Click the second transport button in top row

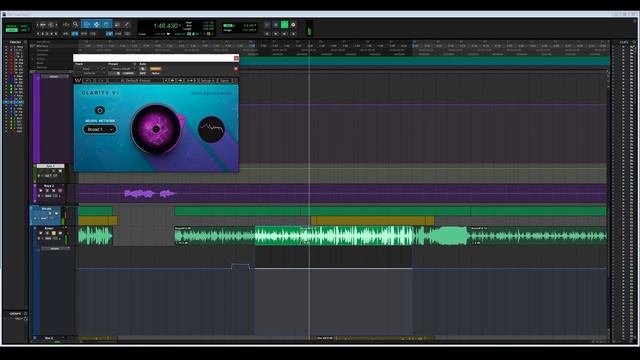276,24
